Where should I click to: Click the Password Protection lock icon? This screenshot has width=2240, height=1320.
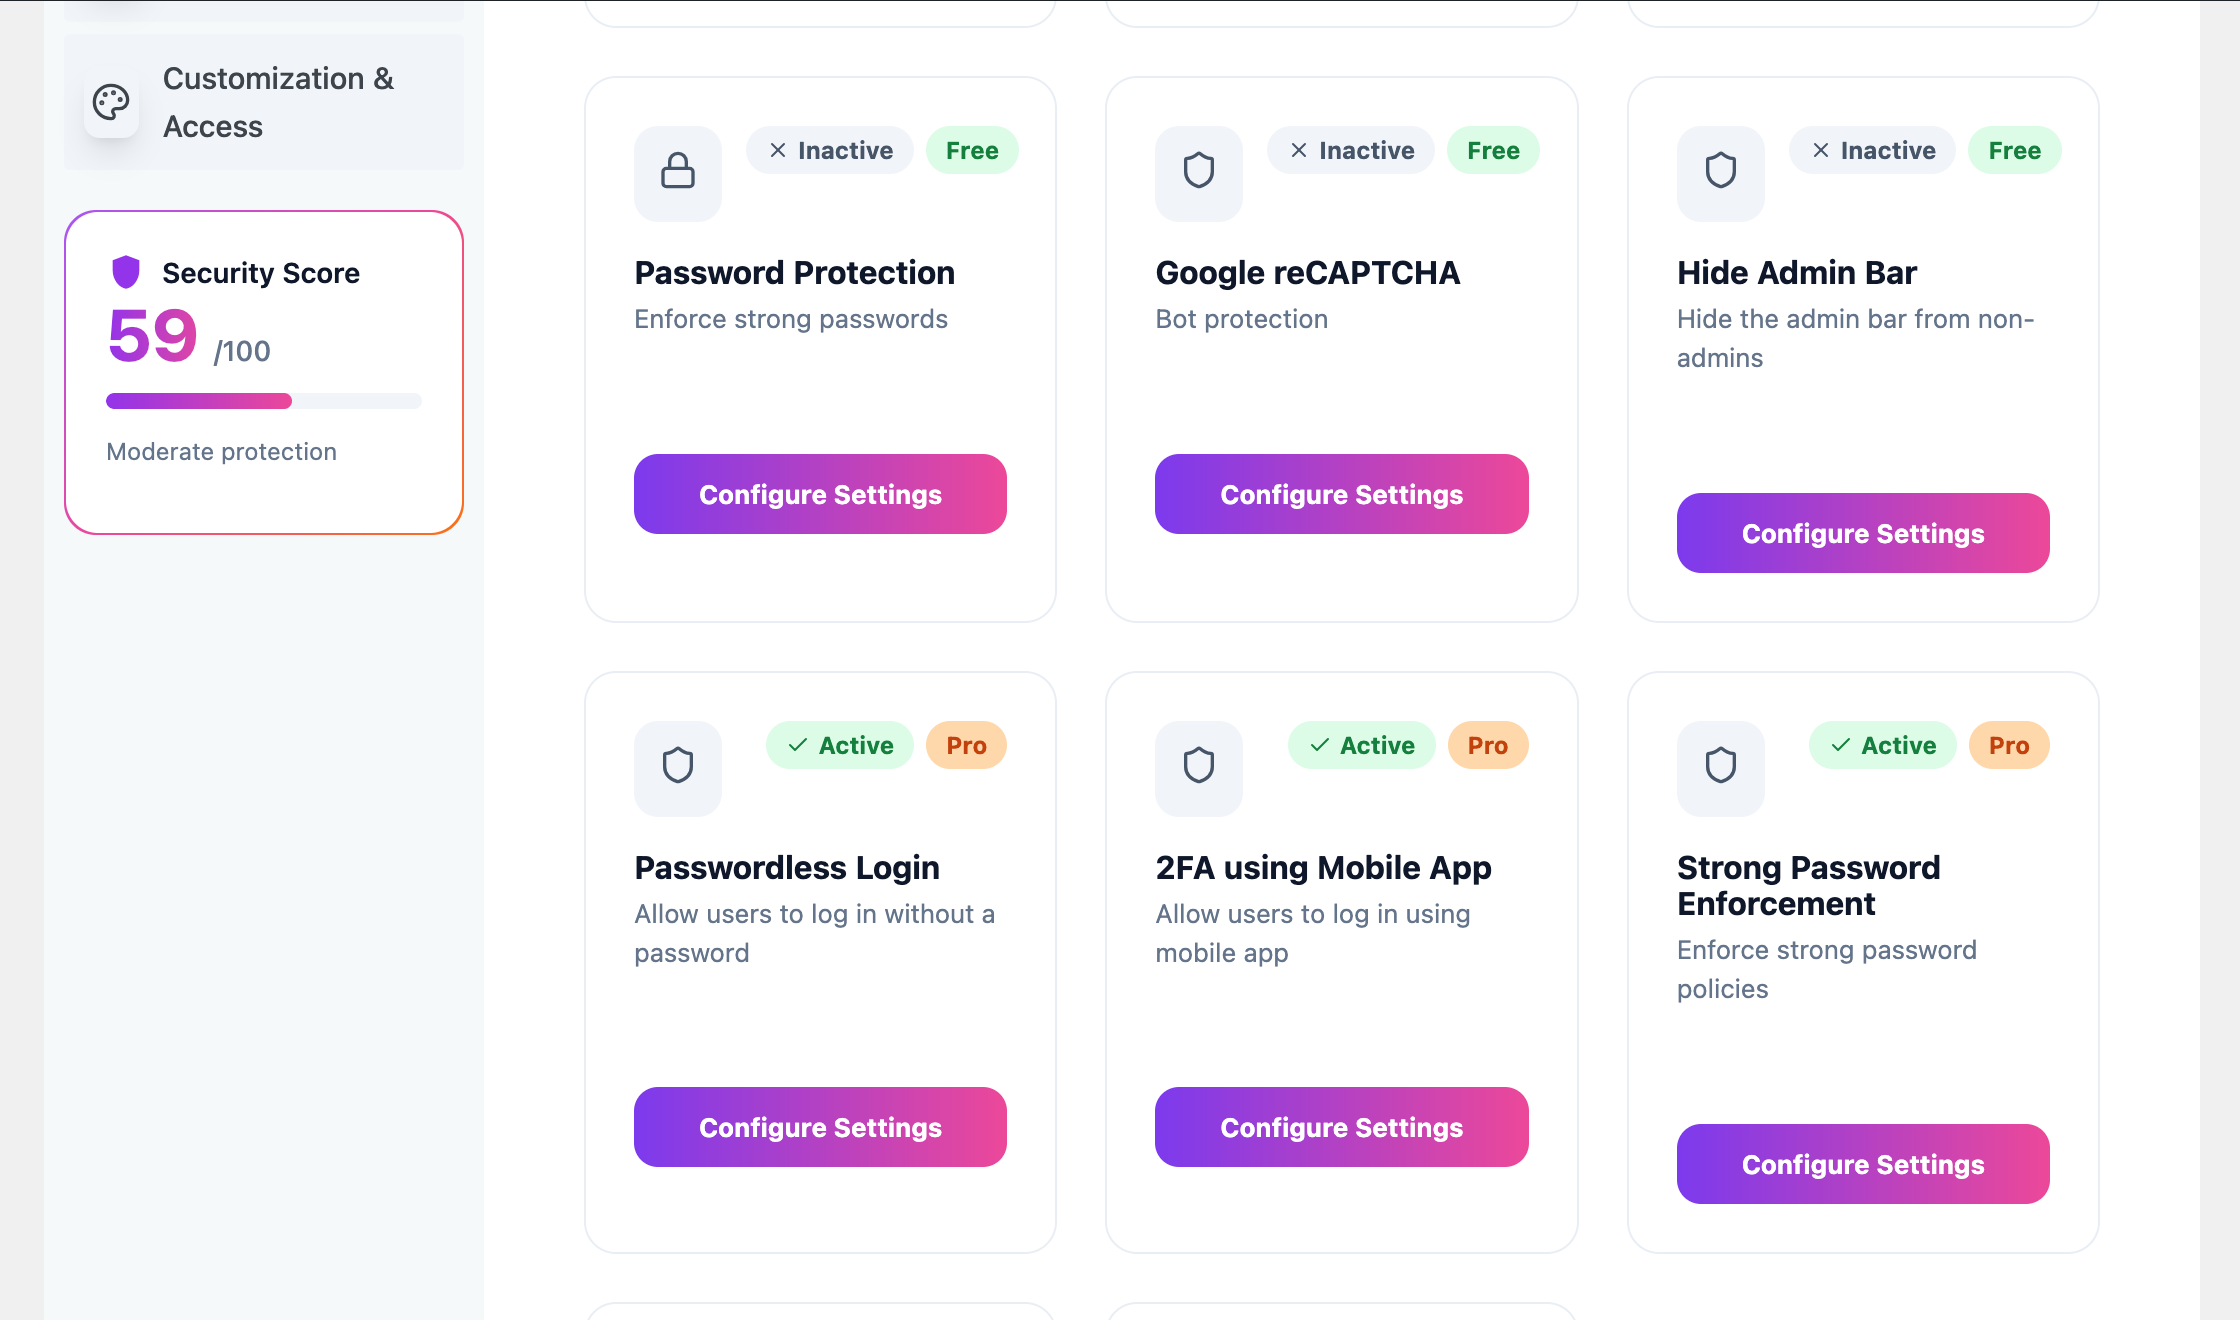[678, 172]
